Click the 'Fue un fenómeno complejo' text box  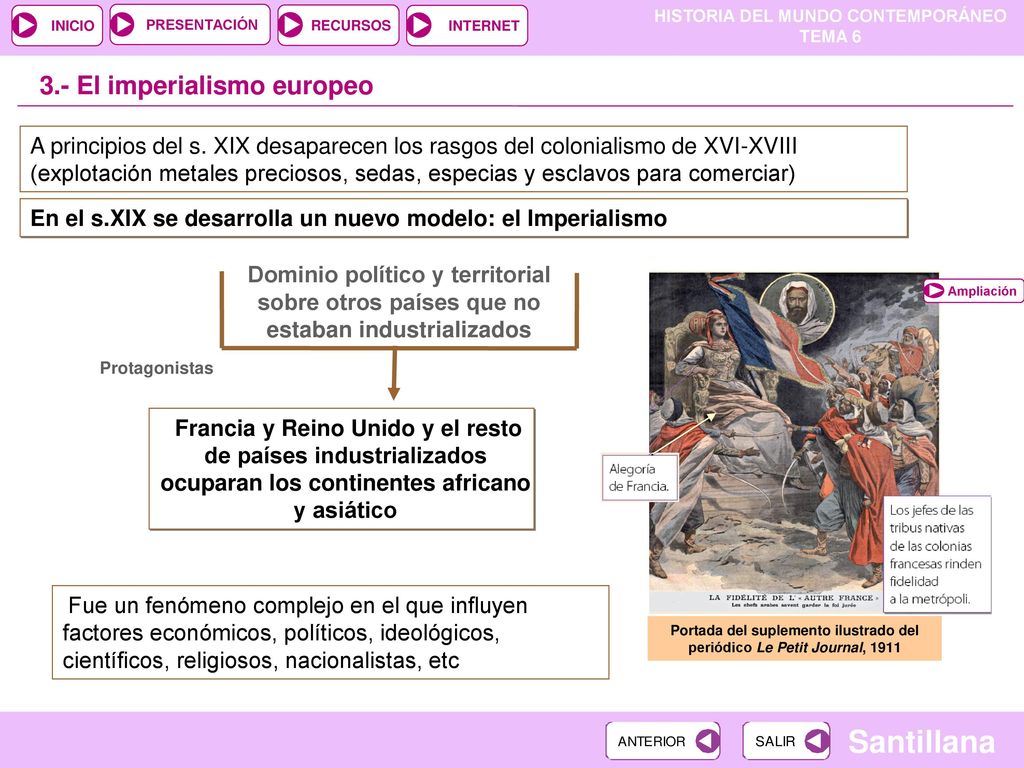coord(330,632)
